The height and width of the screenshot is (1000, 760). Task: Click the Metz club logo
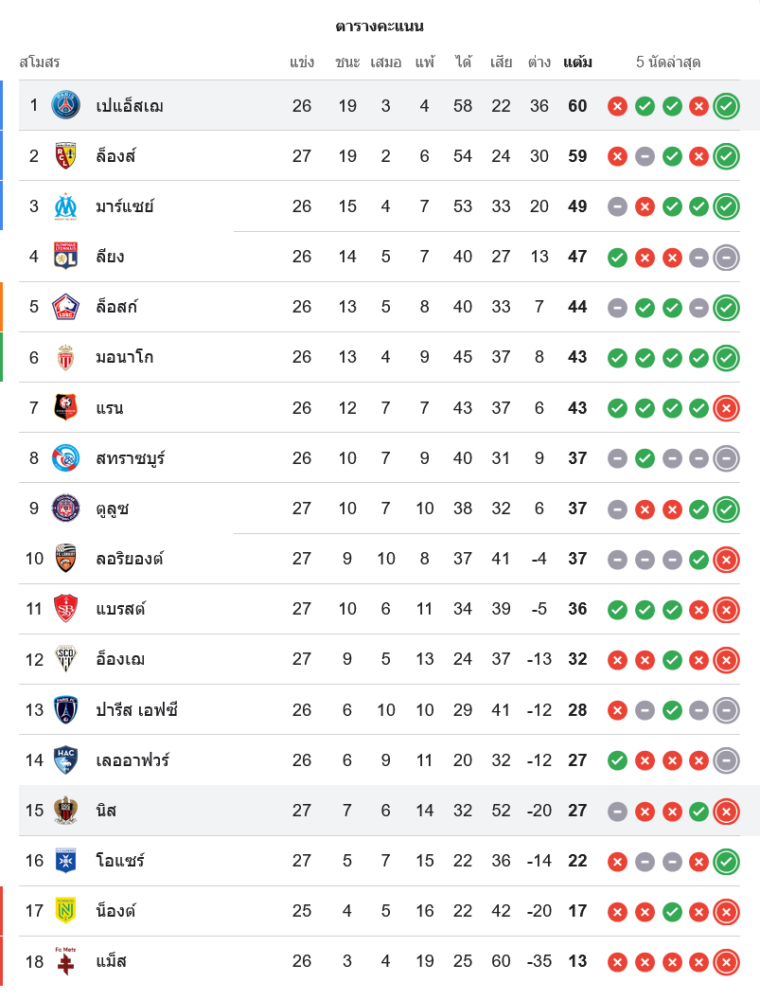point(66,961)
